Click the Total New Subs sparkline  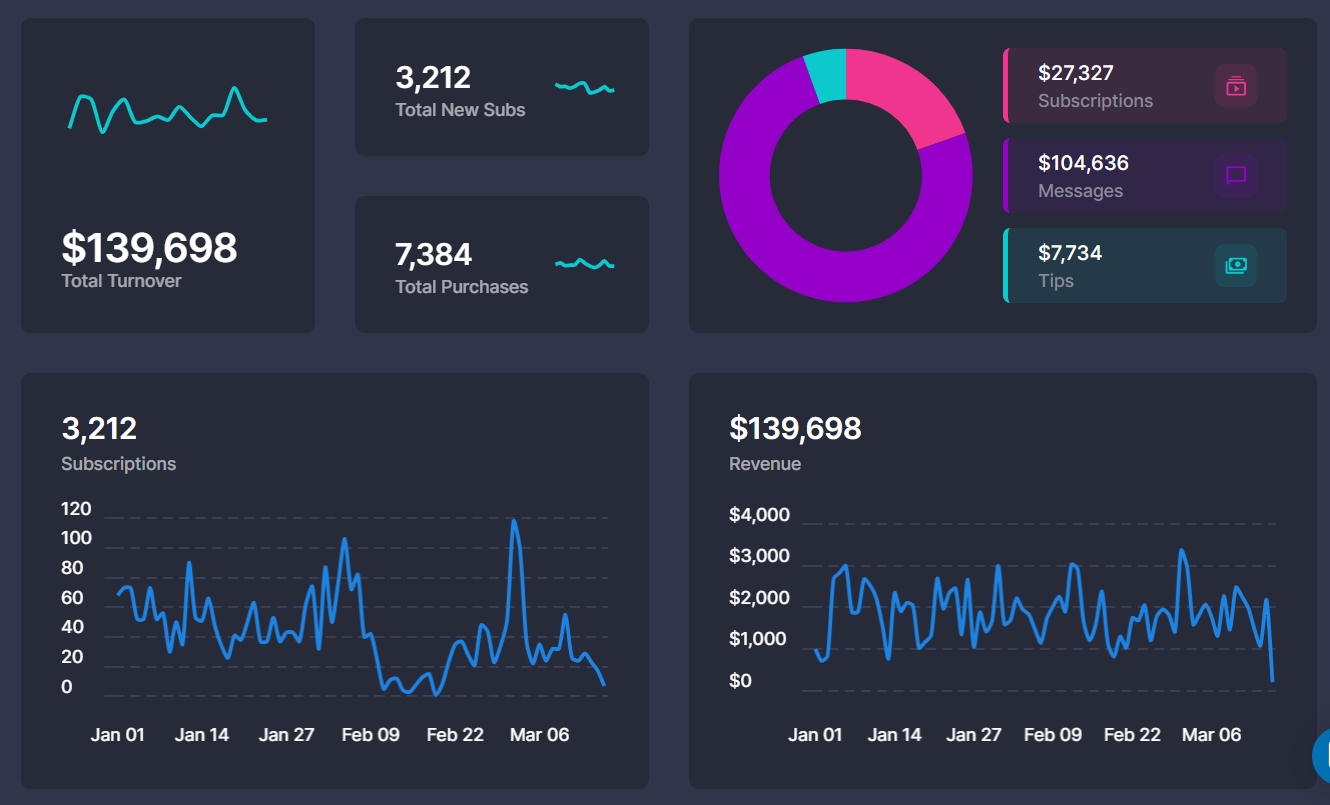coord(585,88)
